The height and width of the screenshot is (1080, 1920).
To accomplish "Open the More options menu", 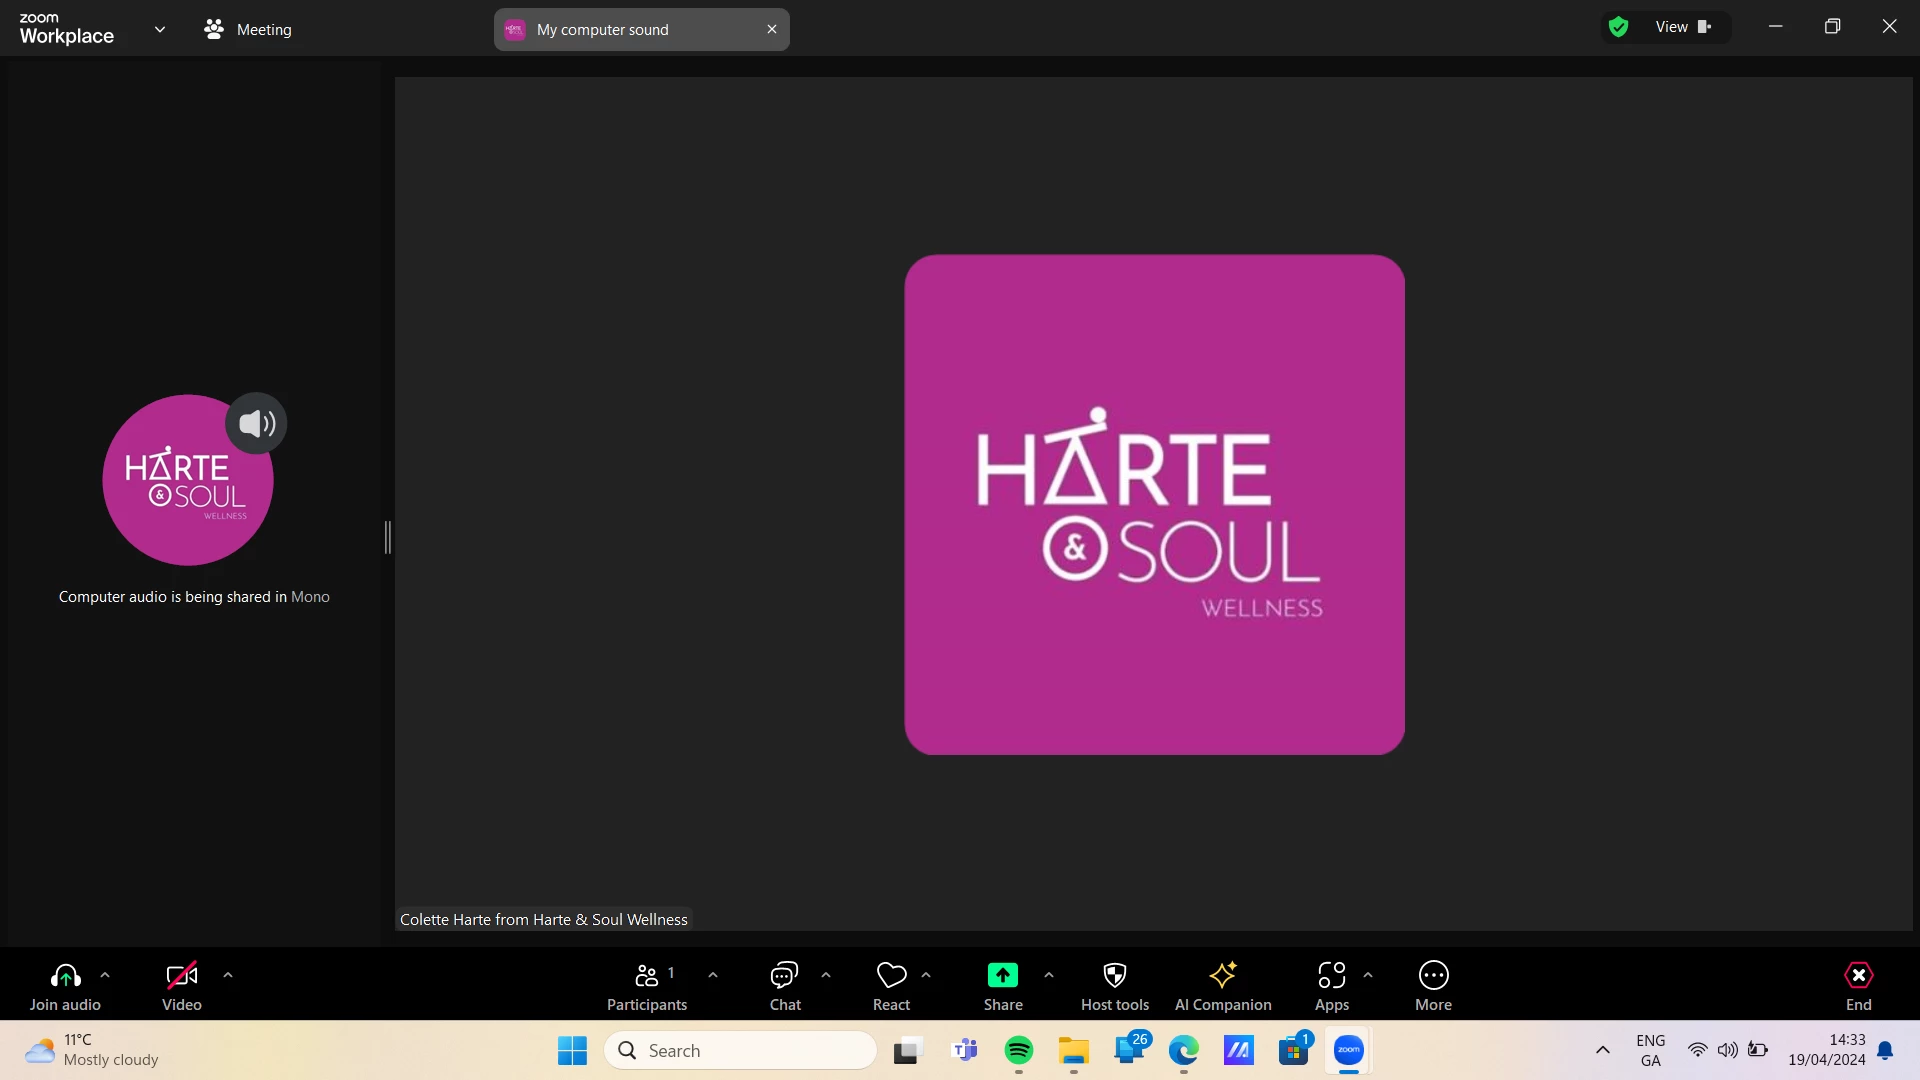I will click(x=1433, y=985).
